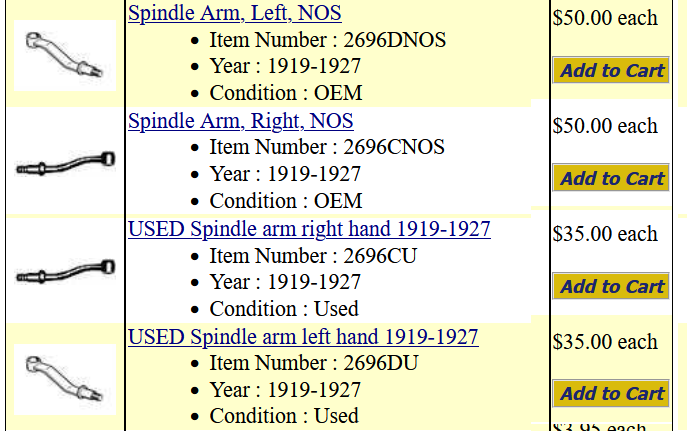Click the $50.00 price of Right NOS arm
Screen dimensions: 687x431
605,126
